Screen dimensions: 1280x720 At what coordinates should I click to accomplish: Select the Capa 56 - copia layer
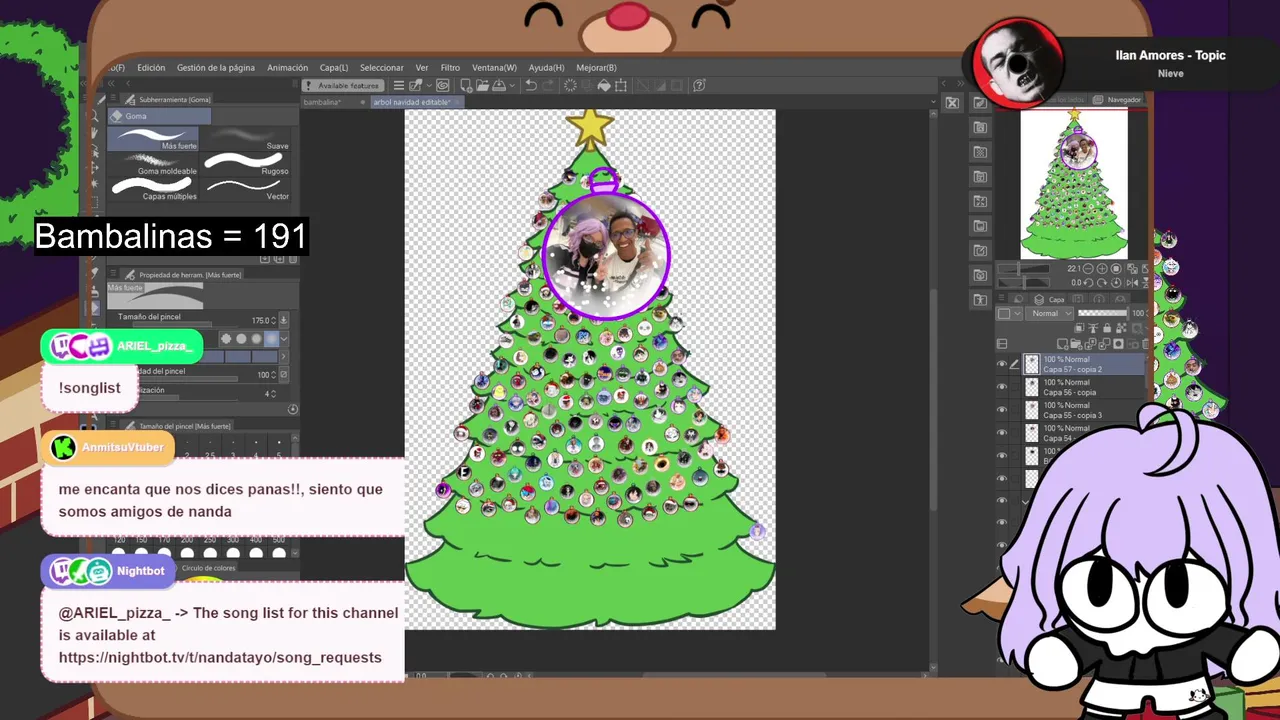tap(1083, 387)
